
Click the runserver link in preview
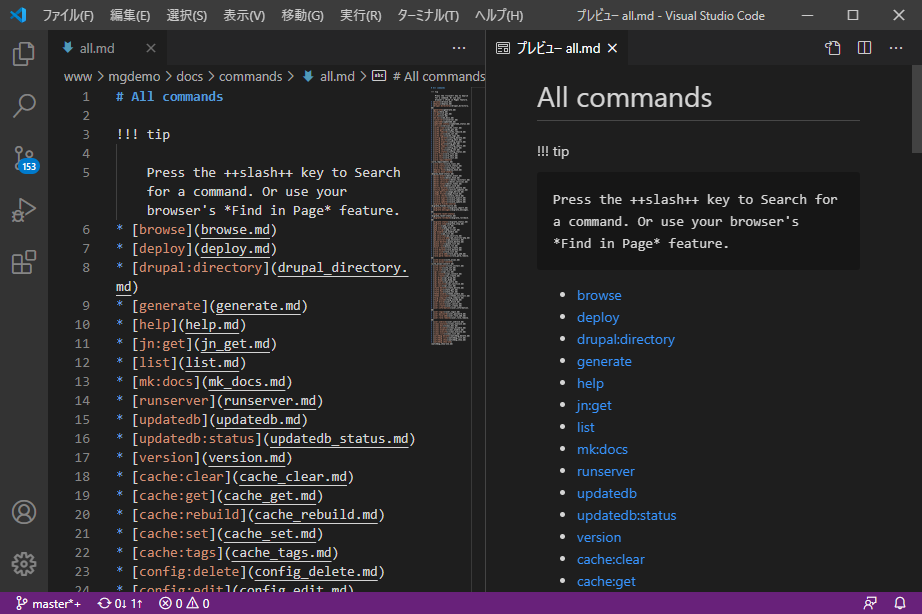click(x=605, y=471)
